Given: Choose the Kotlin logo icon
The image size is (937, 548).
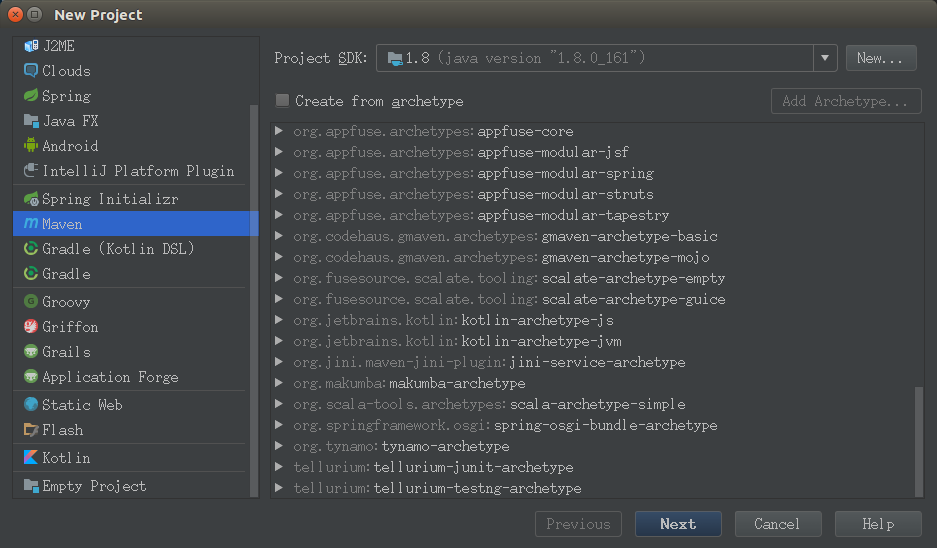Looking at the screenshot, I should coord(31,457).
